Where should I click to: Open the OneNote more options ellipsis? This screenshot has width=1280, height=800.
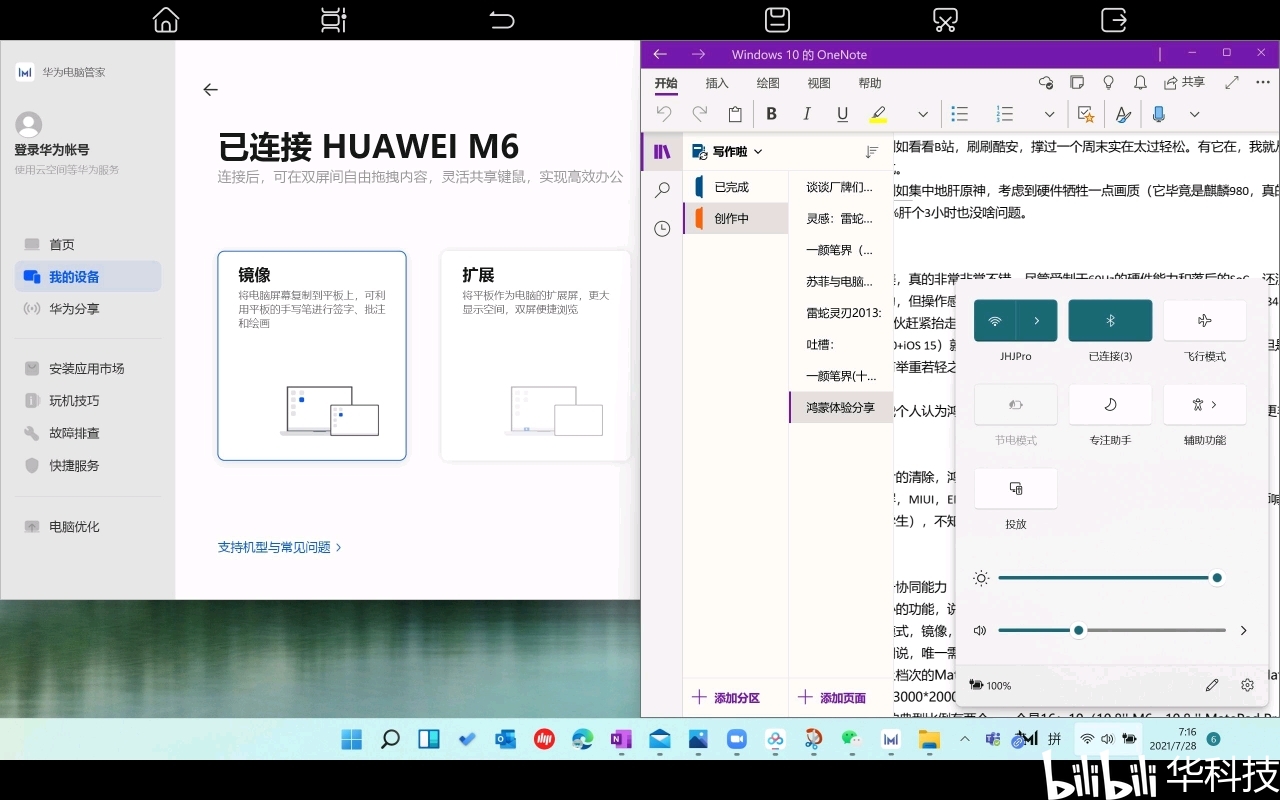point(1265,83)
